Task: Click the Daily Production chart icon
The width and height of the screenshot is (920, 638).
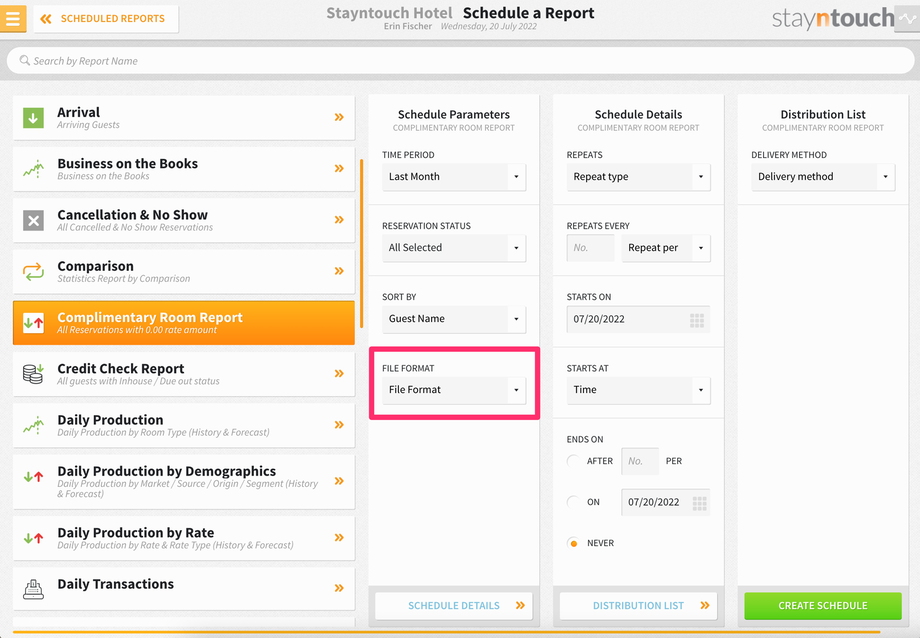Action: point(33,425)
